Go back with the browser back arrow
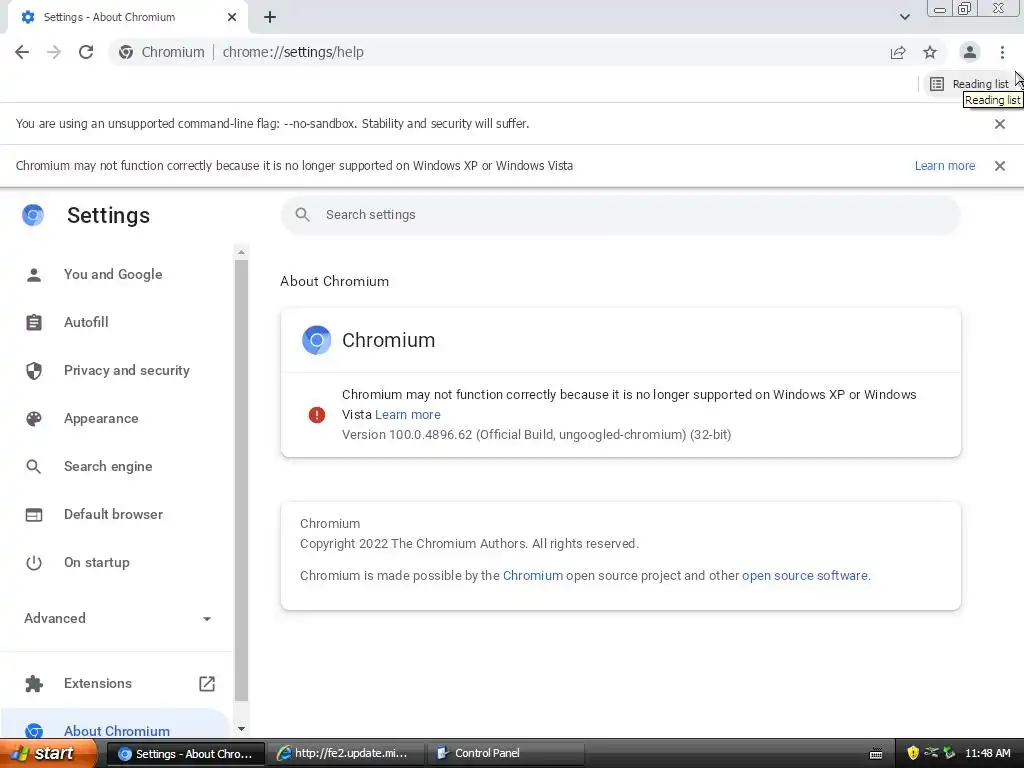Image resolution: width=1024 pixels, height=768 pixels. pos(22,52)
